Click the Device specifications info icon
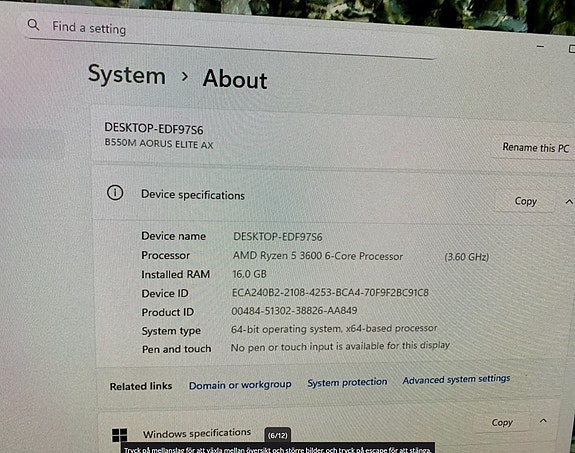Screen dimensions: 575x453 pyautogui.click(x=115, y=193)
